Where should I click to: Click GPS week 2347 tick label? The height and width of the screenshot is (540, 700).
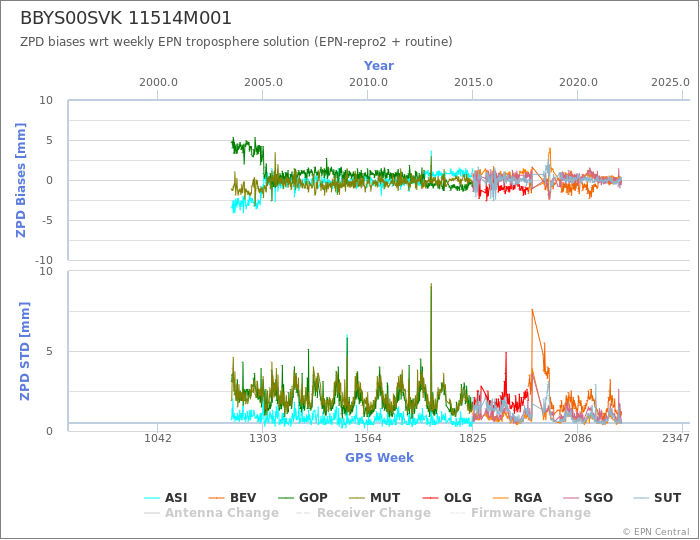pyautogui.click(x=676, y=438)
